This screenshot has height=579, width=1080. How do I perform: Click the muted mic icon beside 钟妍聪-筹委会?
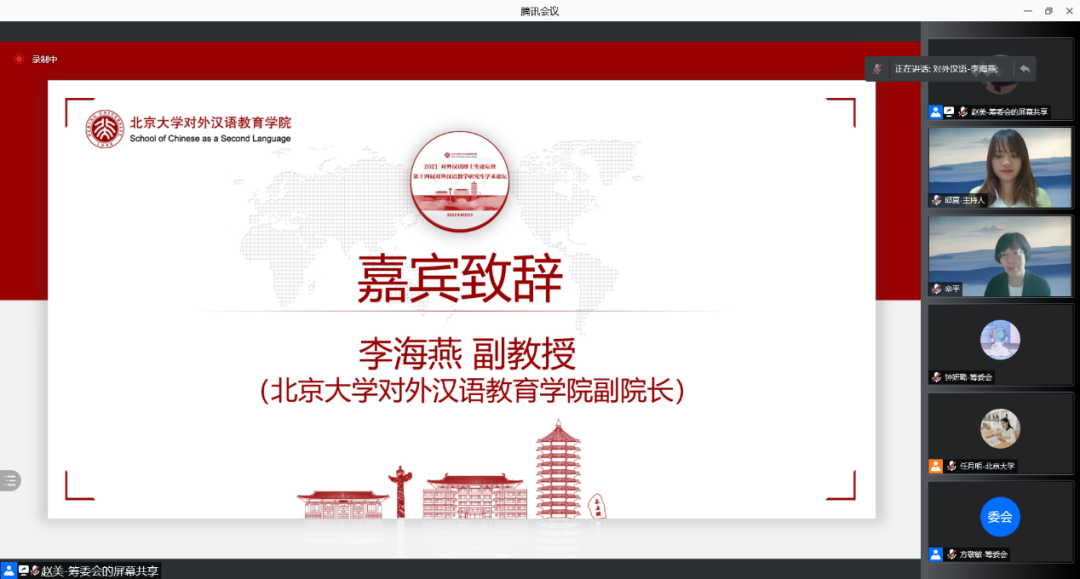pyautogui.click(x=937, y=377)
